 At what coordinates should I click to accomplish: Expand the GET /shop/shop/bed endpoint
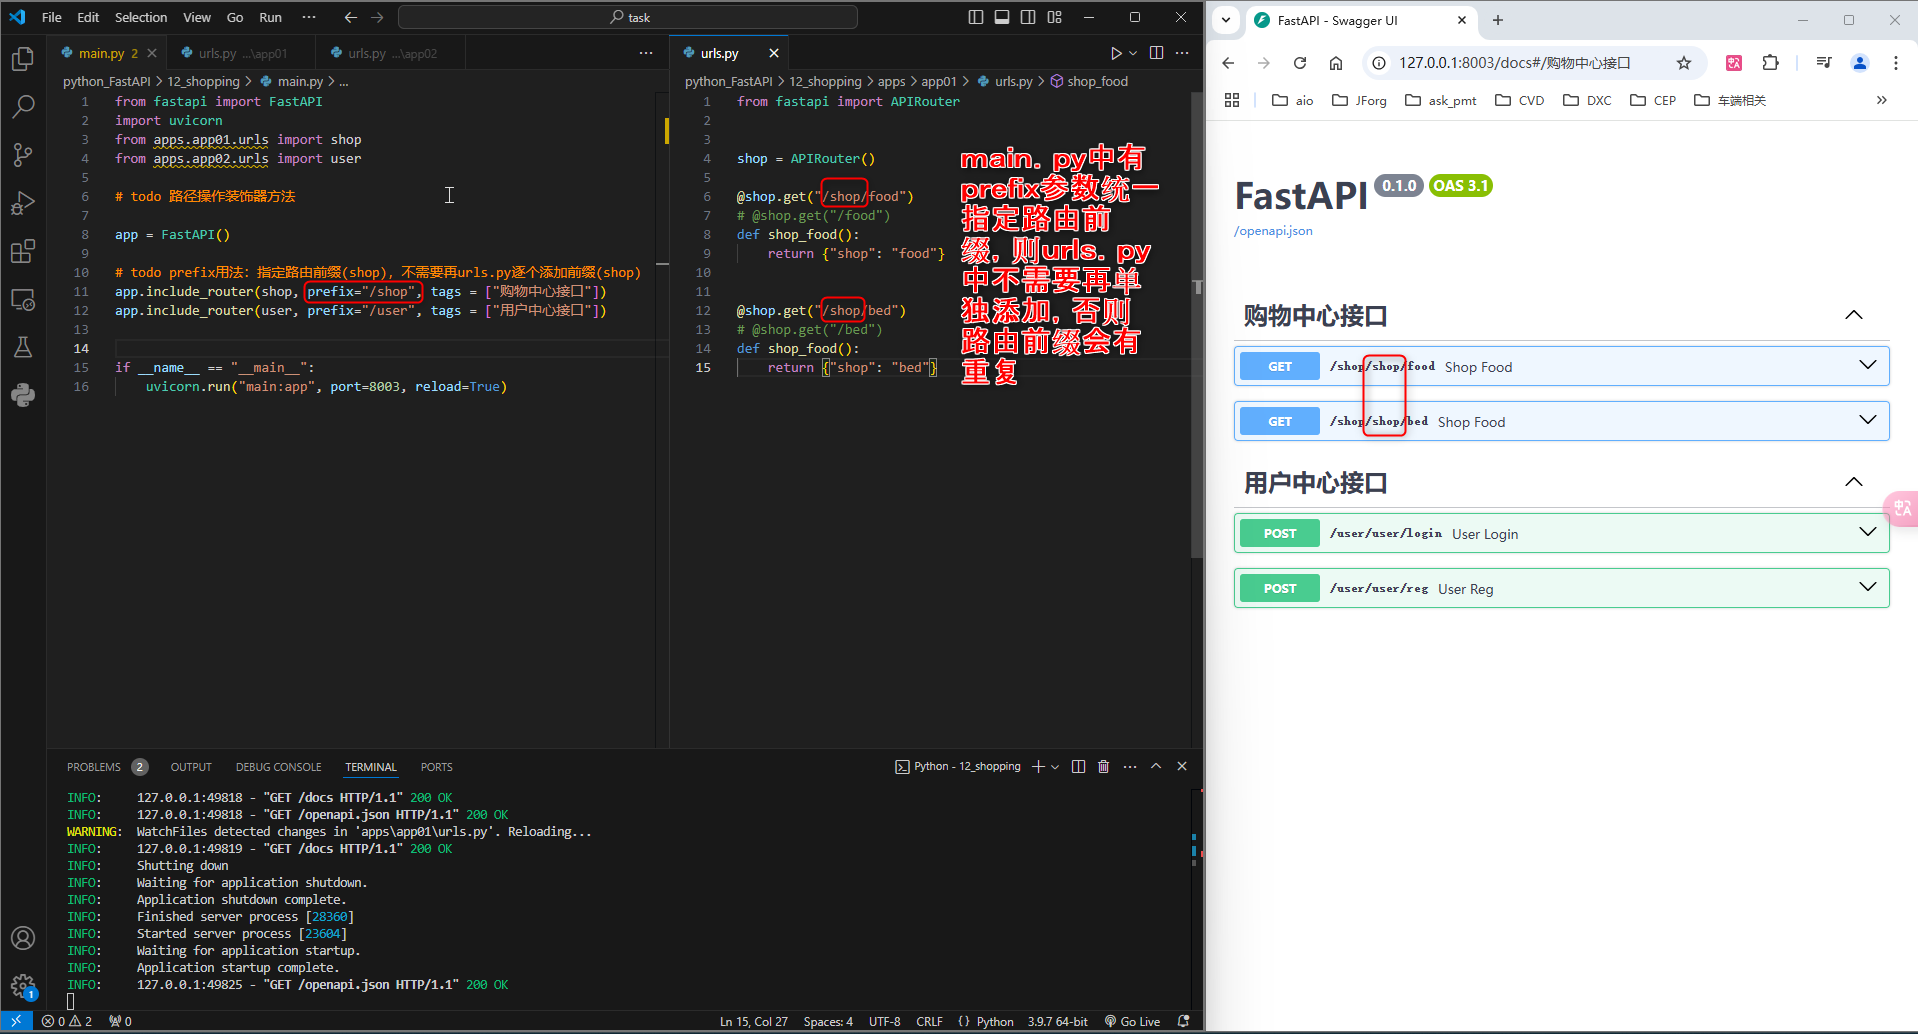[x=1868, y=420]
